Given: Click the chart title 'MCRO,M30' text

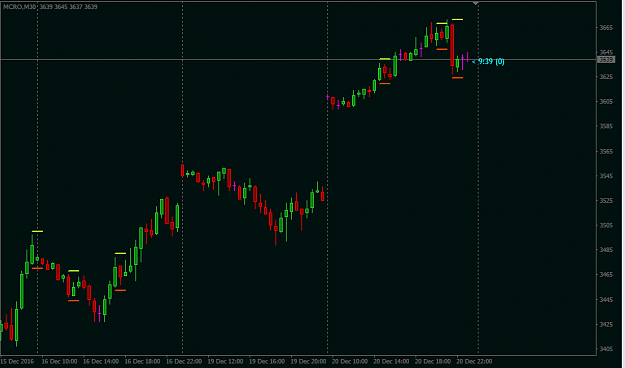Looking at the screenshot, I should click(x=19, y=7).
